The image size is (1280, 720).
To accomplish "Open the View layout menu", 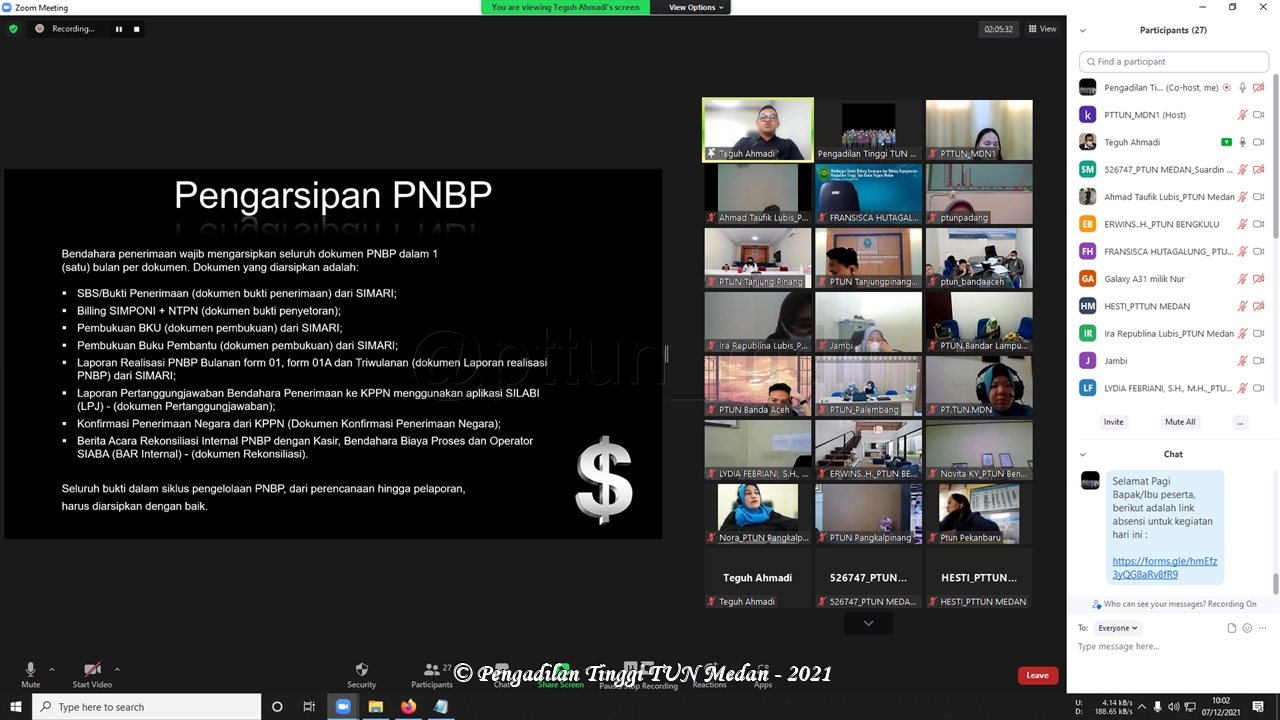I will click(1042, 29).
